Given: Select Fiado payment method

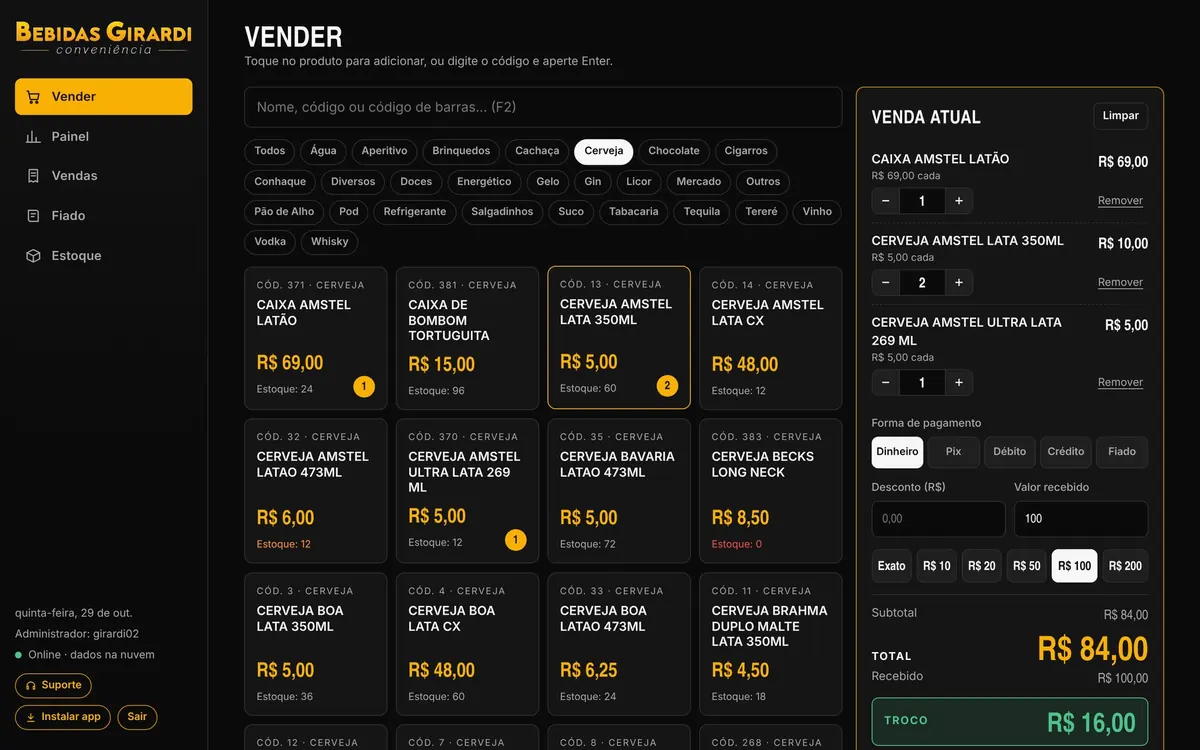Looking at the screenshot, I should 1122,452.
